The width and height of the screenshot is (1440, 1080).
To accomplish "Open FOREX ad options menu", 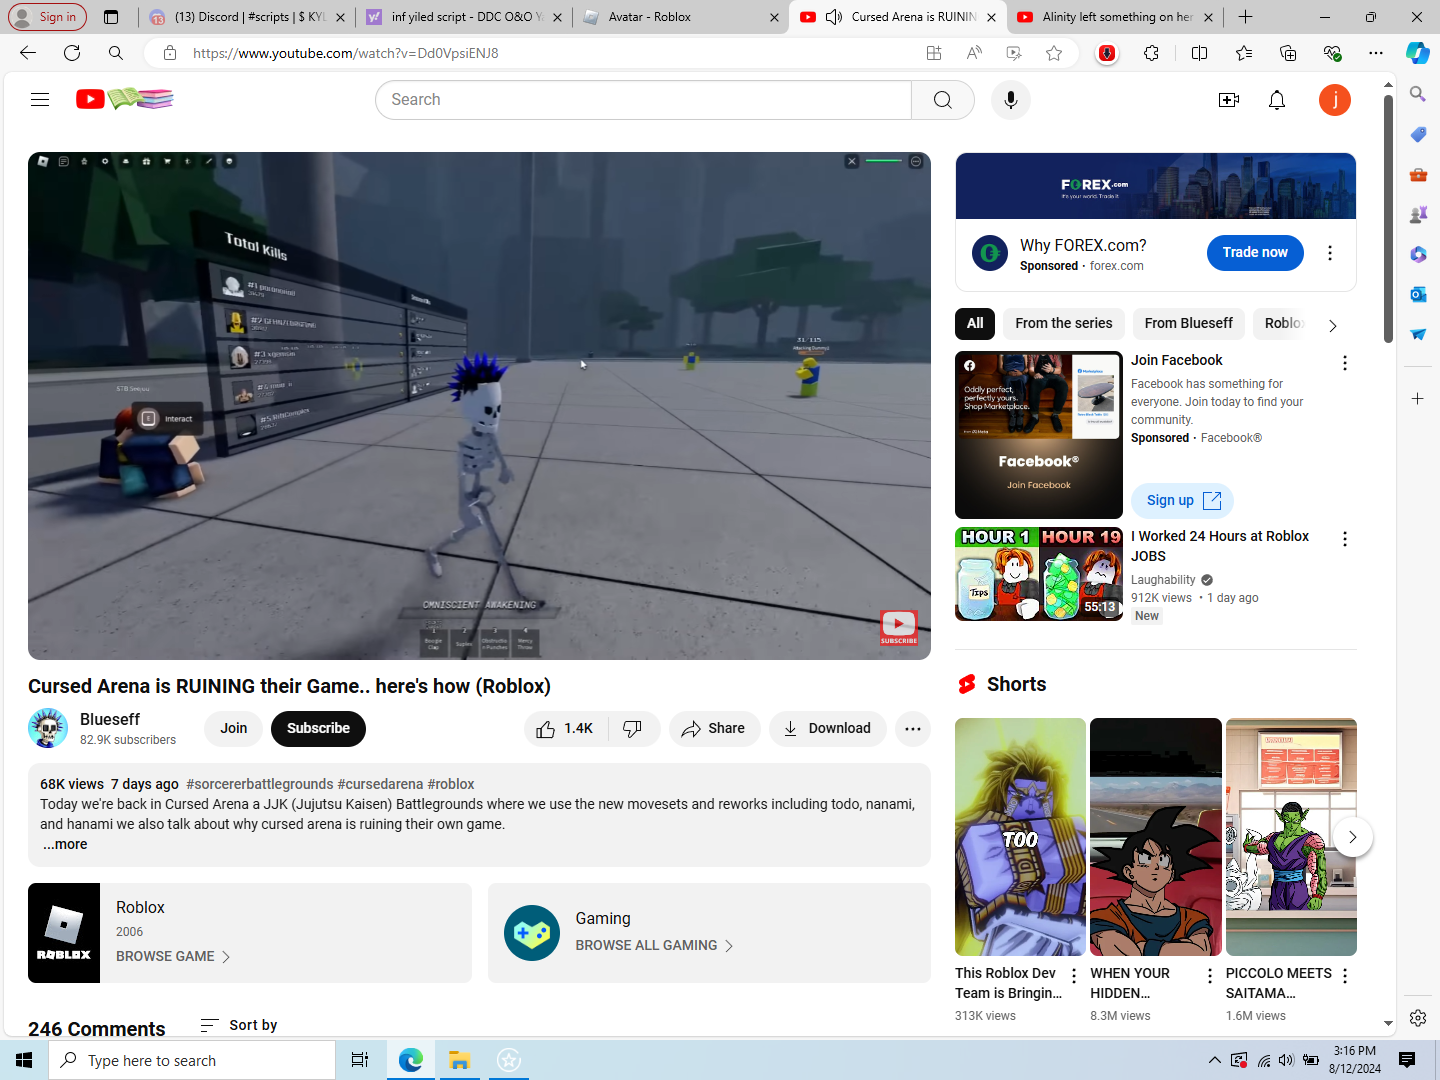I will tap(1330, 253).
